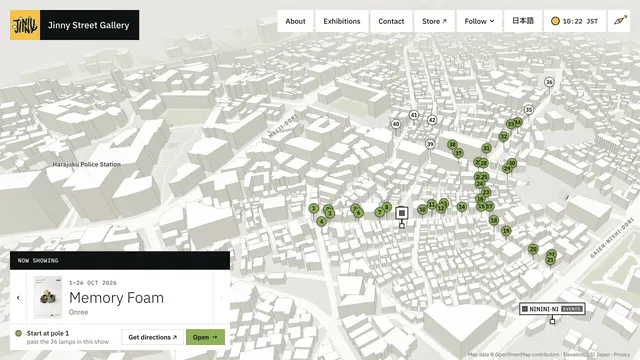Toggle the 10:22 JST time indicator
This screenshot has height=360, width=640.
pos(574,21)
